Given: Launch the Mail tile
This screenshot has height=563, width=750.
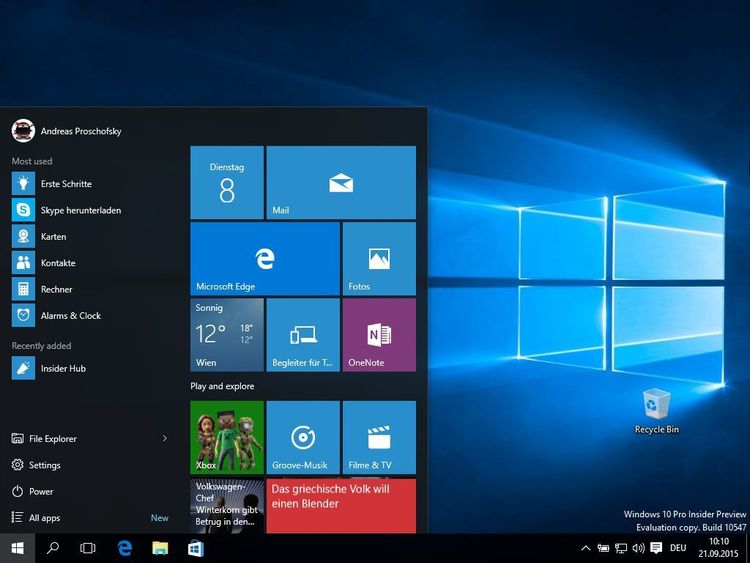Looking at the screenshot, I should tap(341, 183).
